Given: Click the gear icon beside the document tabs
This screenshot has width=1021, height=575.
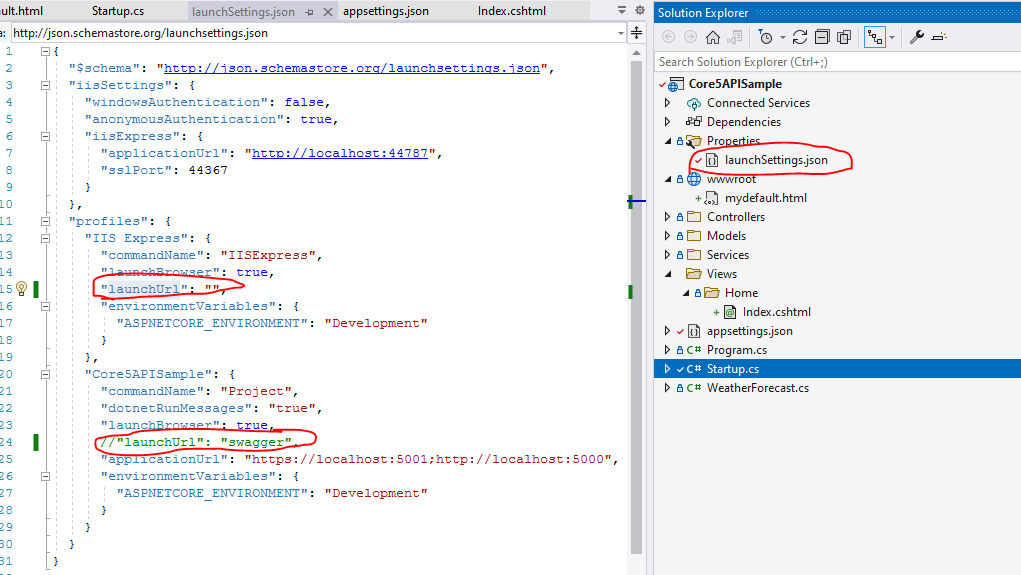Looking at the screenshot, I should [640, 10].
